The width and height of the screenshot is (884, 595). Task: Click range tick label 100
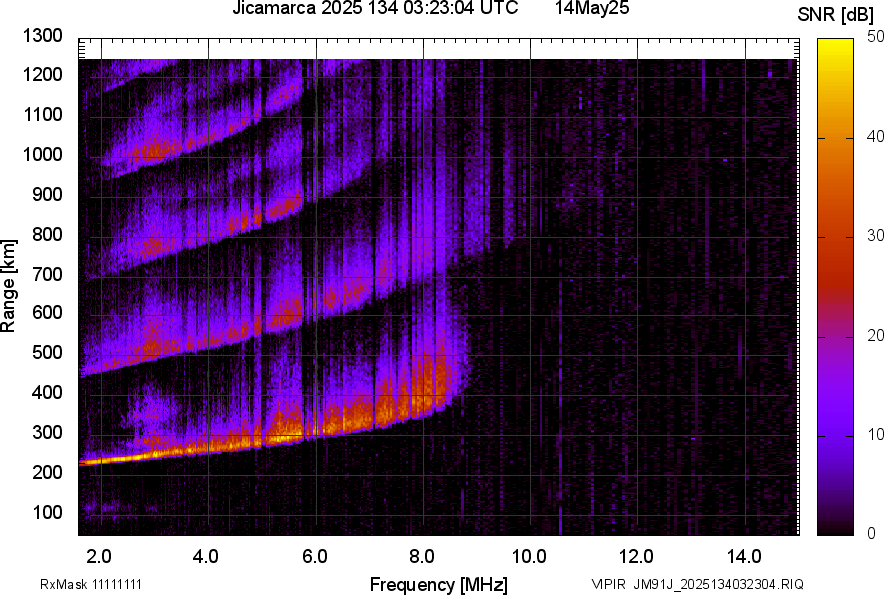pos(47,512)
